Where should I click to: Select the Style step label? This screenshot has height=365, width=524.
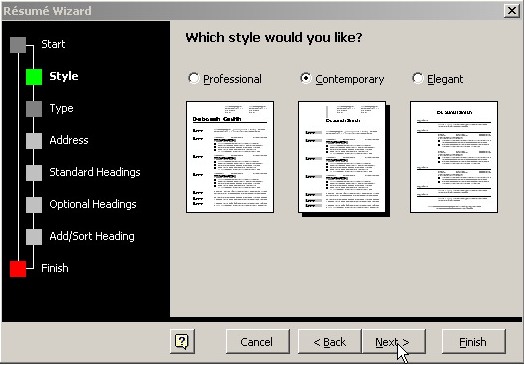(64, 76)
